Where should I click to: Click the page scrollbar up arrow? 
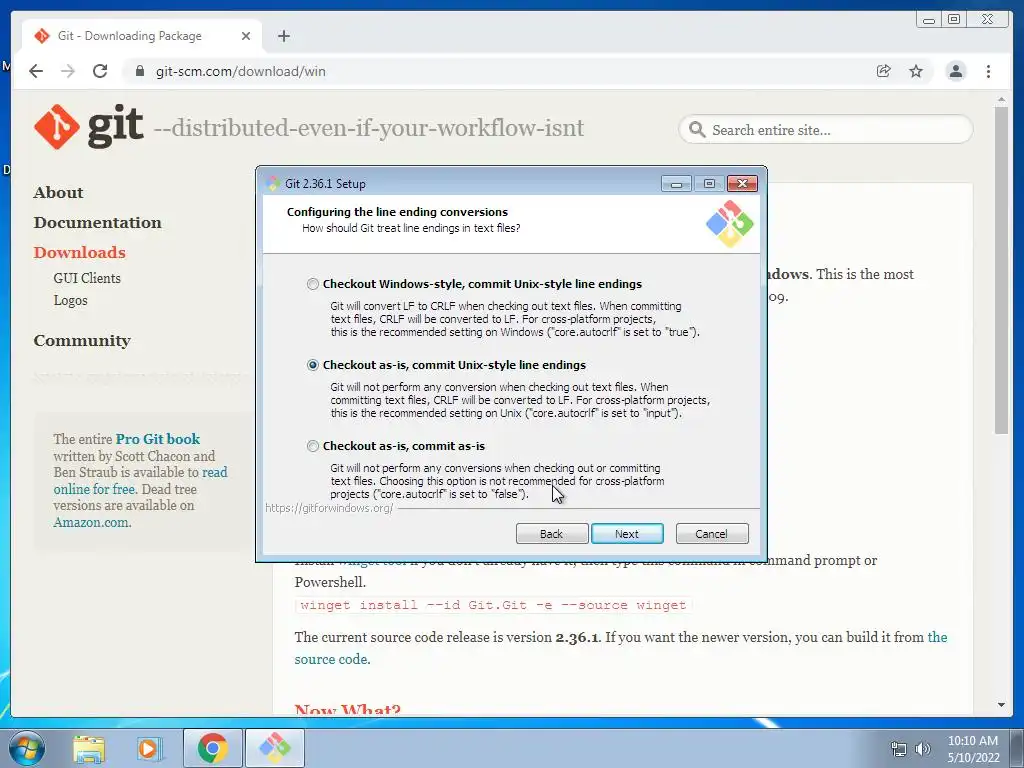coord(1002,100)
